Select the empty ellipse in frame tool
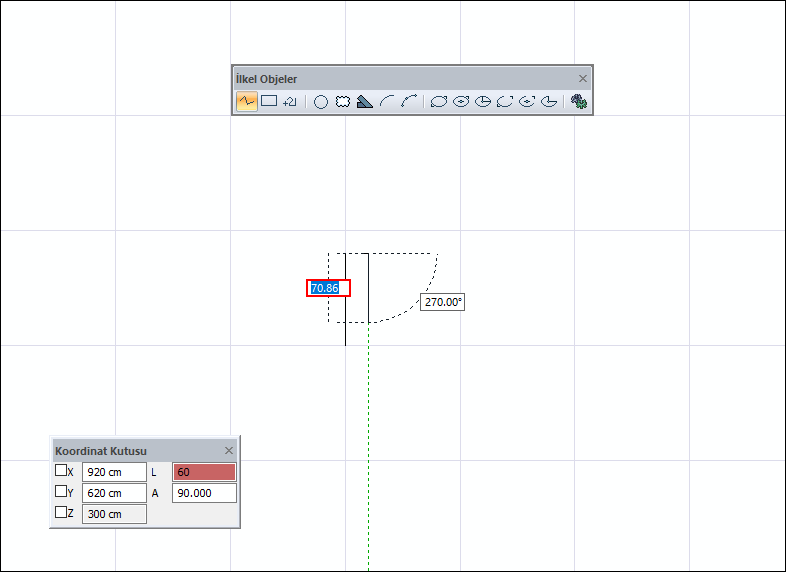Viewport: 786px width, 572px height. pyautogui.click(x=439, y=102)
